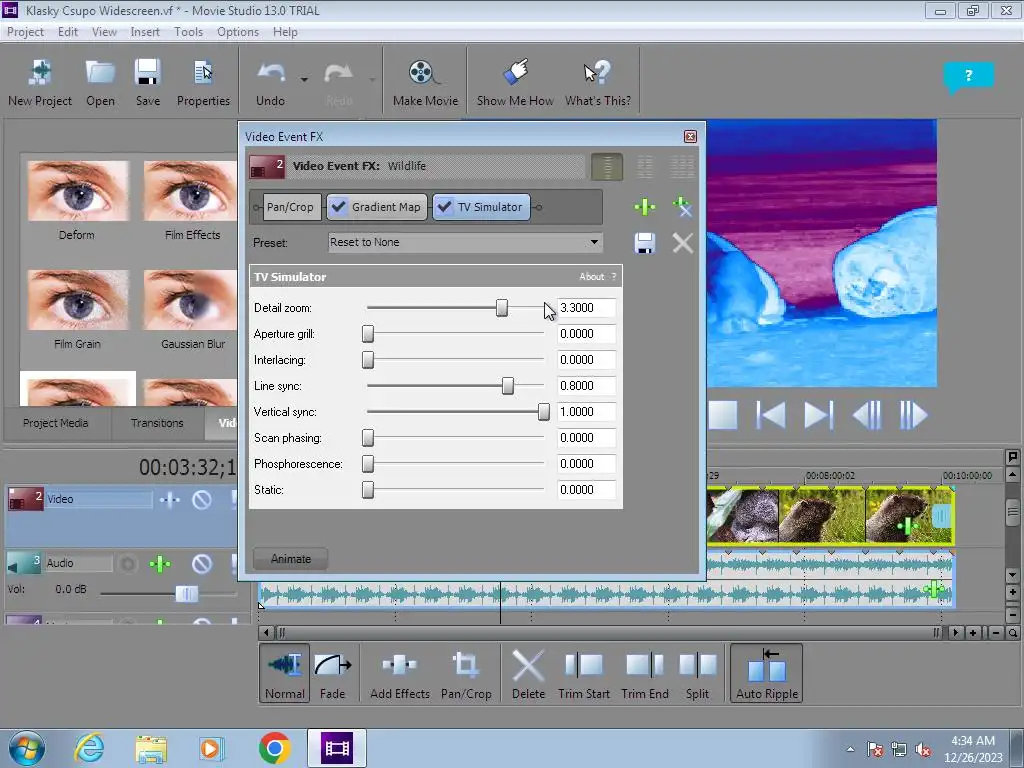Save the project with the Save icon
This screenshot has width=1024, height=768.
tap(148, 83)
